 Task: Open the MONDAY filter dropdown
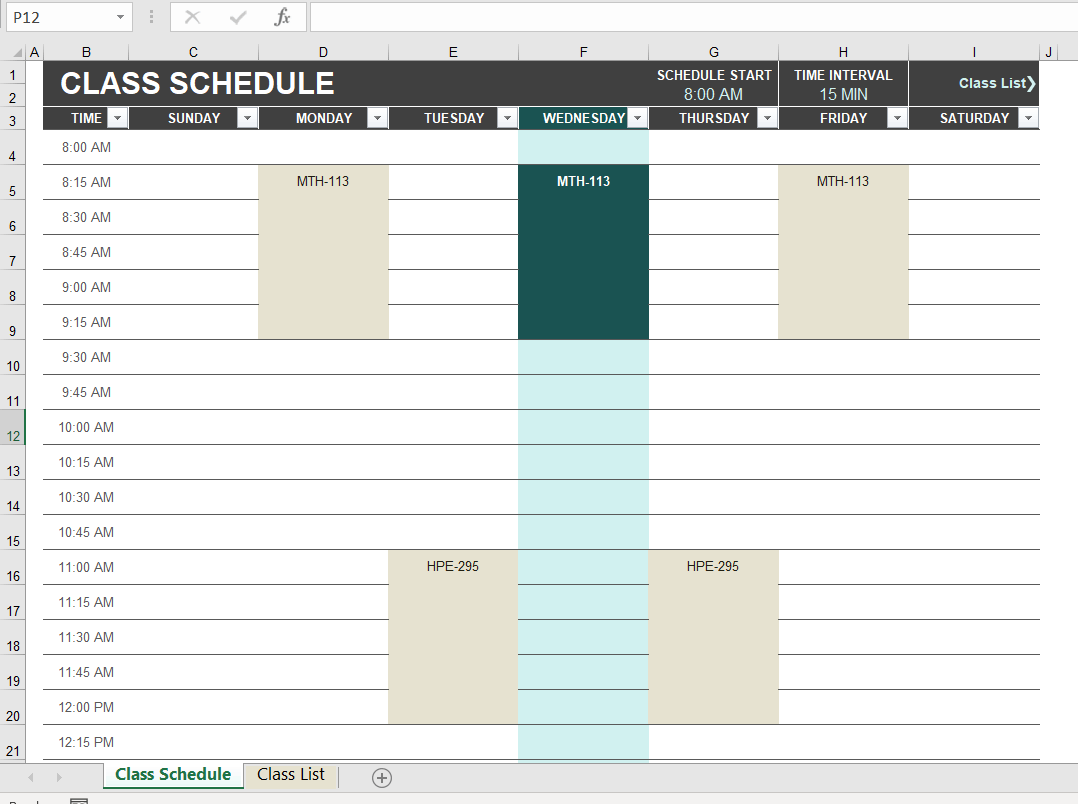coord(377,117)
